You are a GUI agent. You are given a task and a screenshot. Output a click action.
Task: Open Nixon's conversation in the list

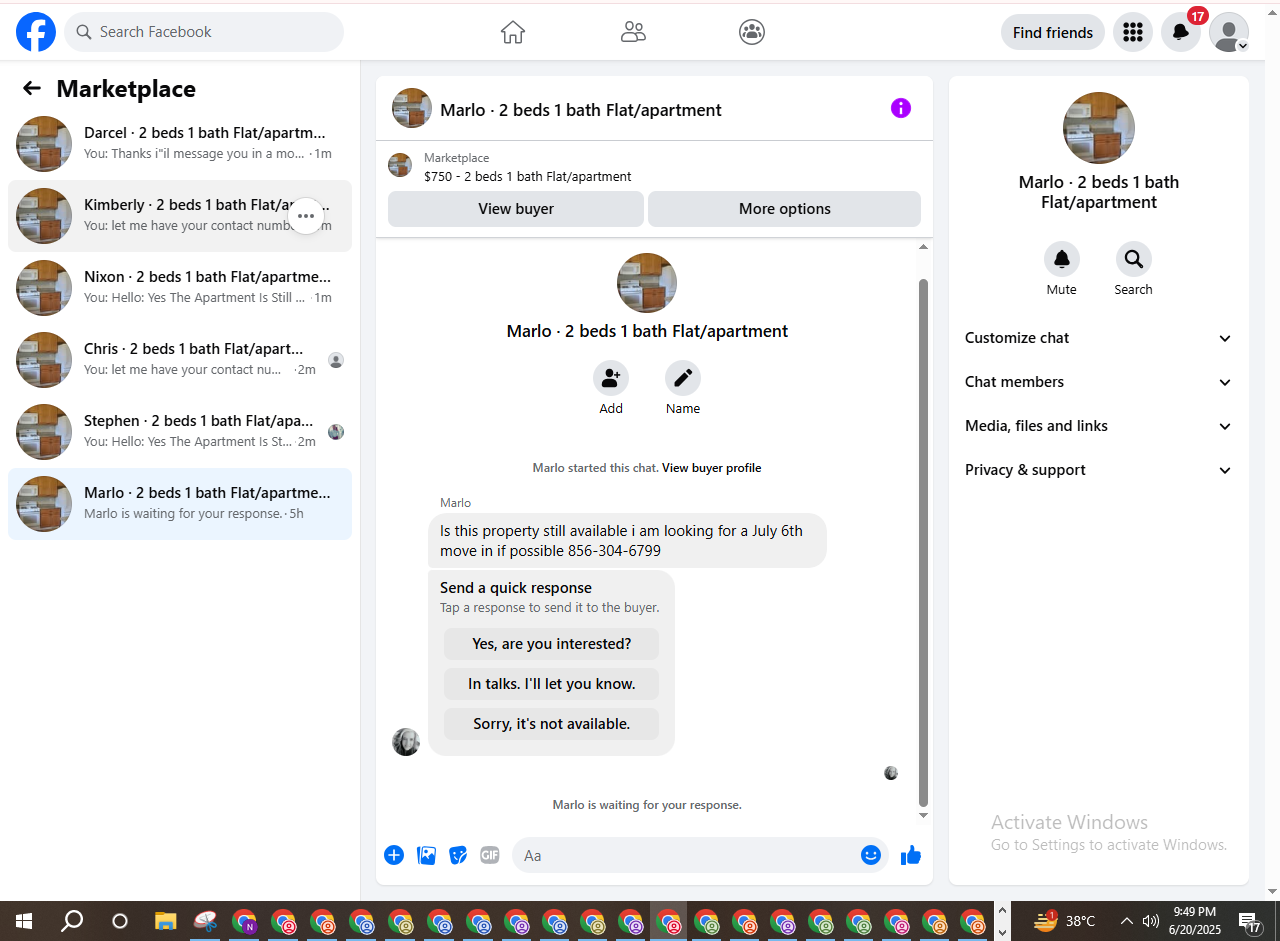pyautogui.click(x=180, y=288)
